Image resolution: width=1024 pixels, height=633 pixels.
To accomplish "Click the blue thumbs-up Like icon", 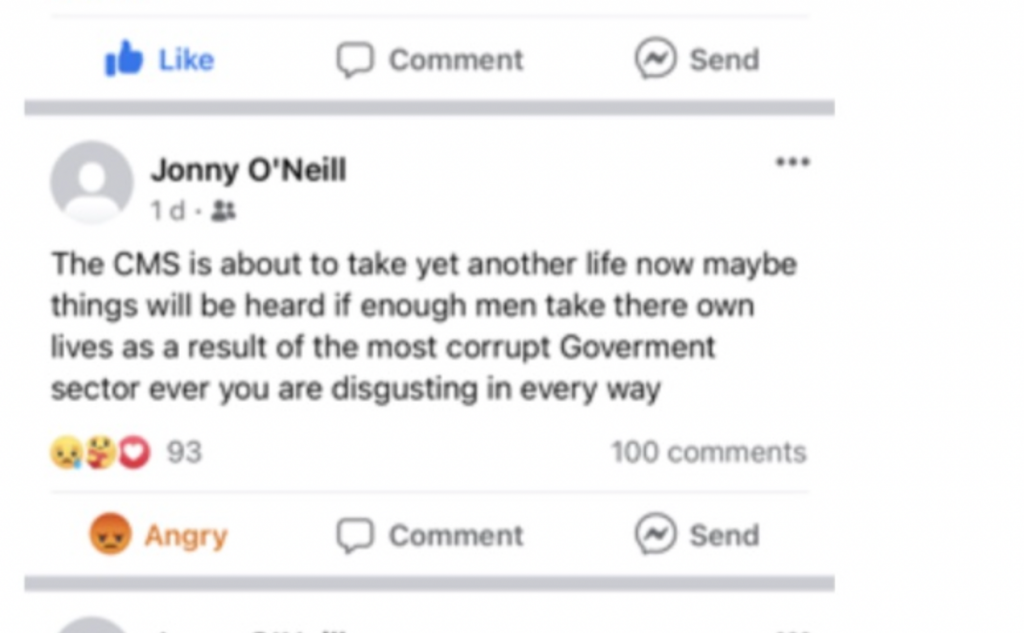I will [124, 60].
